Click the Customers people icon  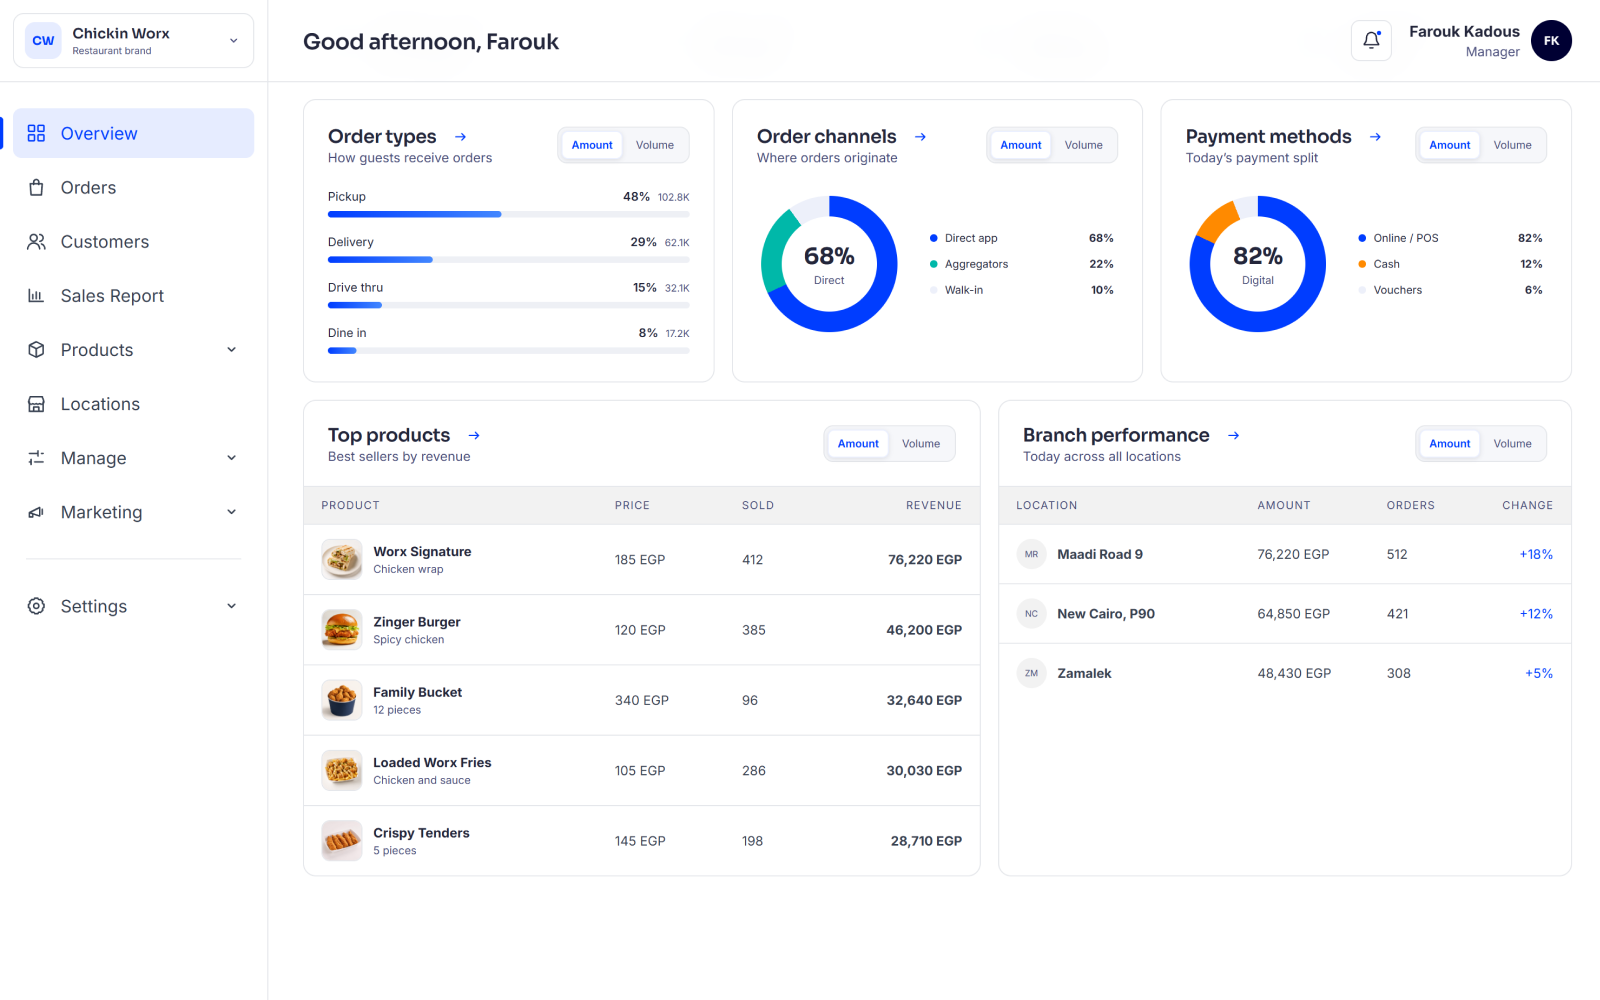36,242
